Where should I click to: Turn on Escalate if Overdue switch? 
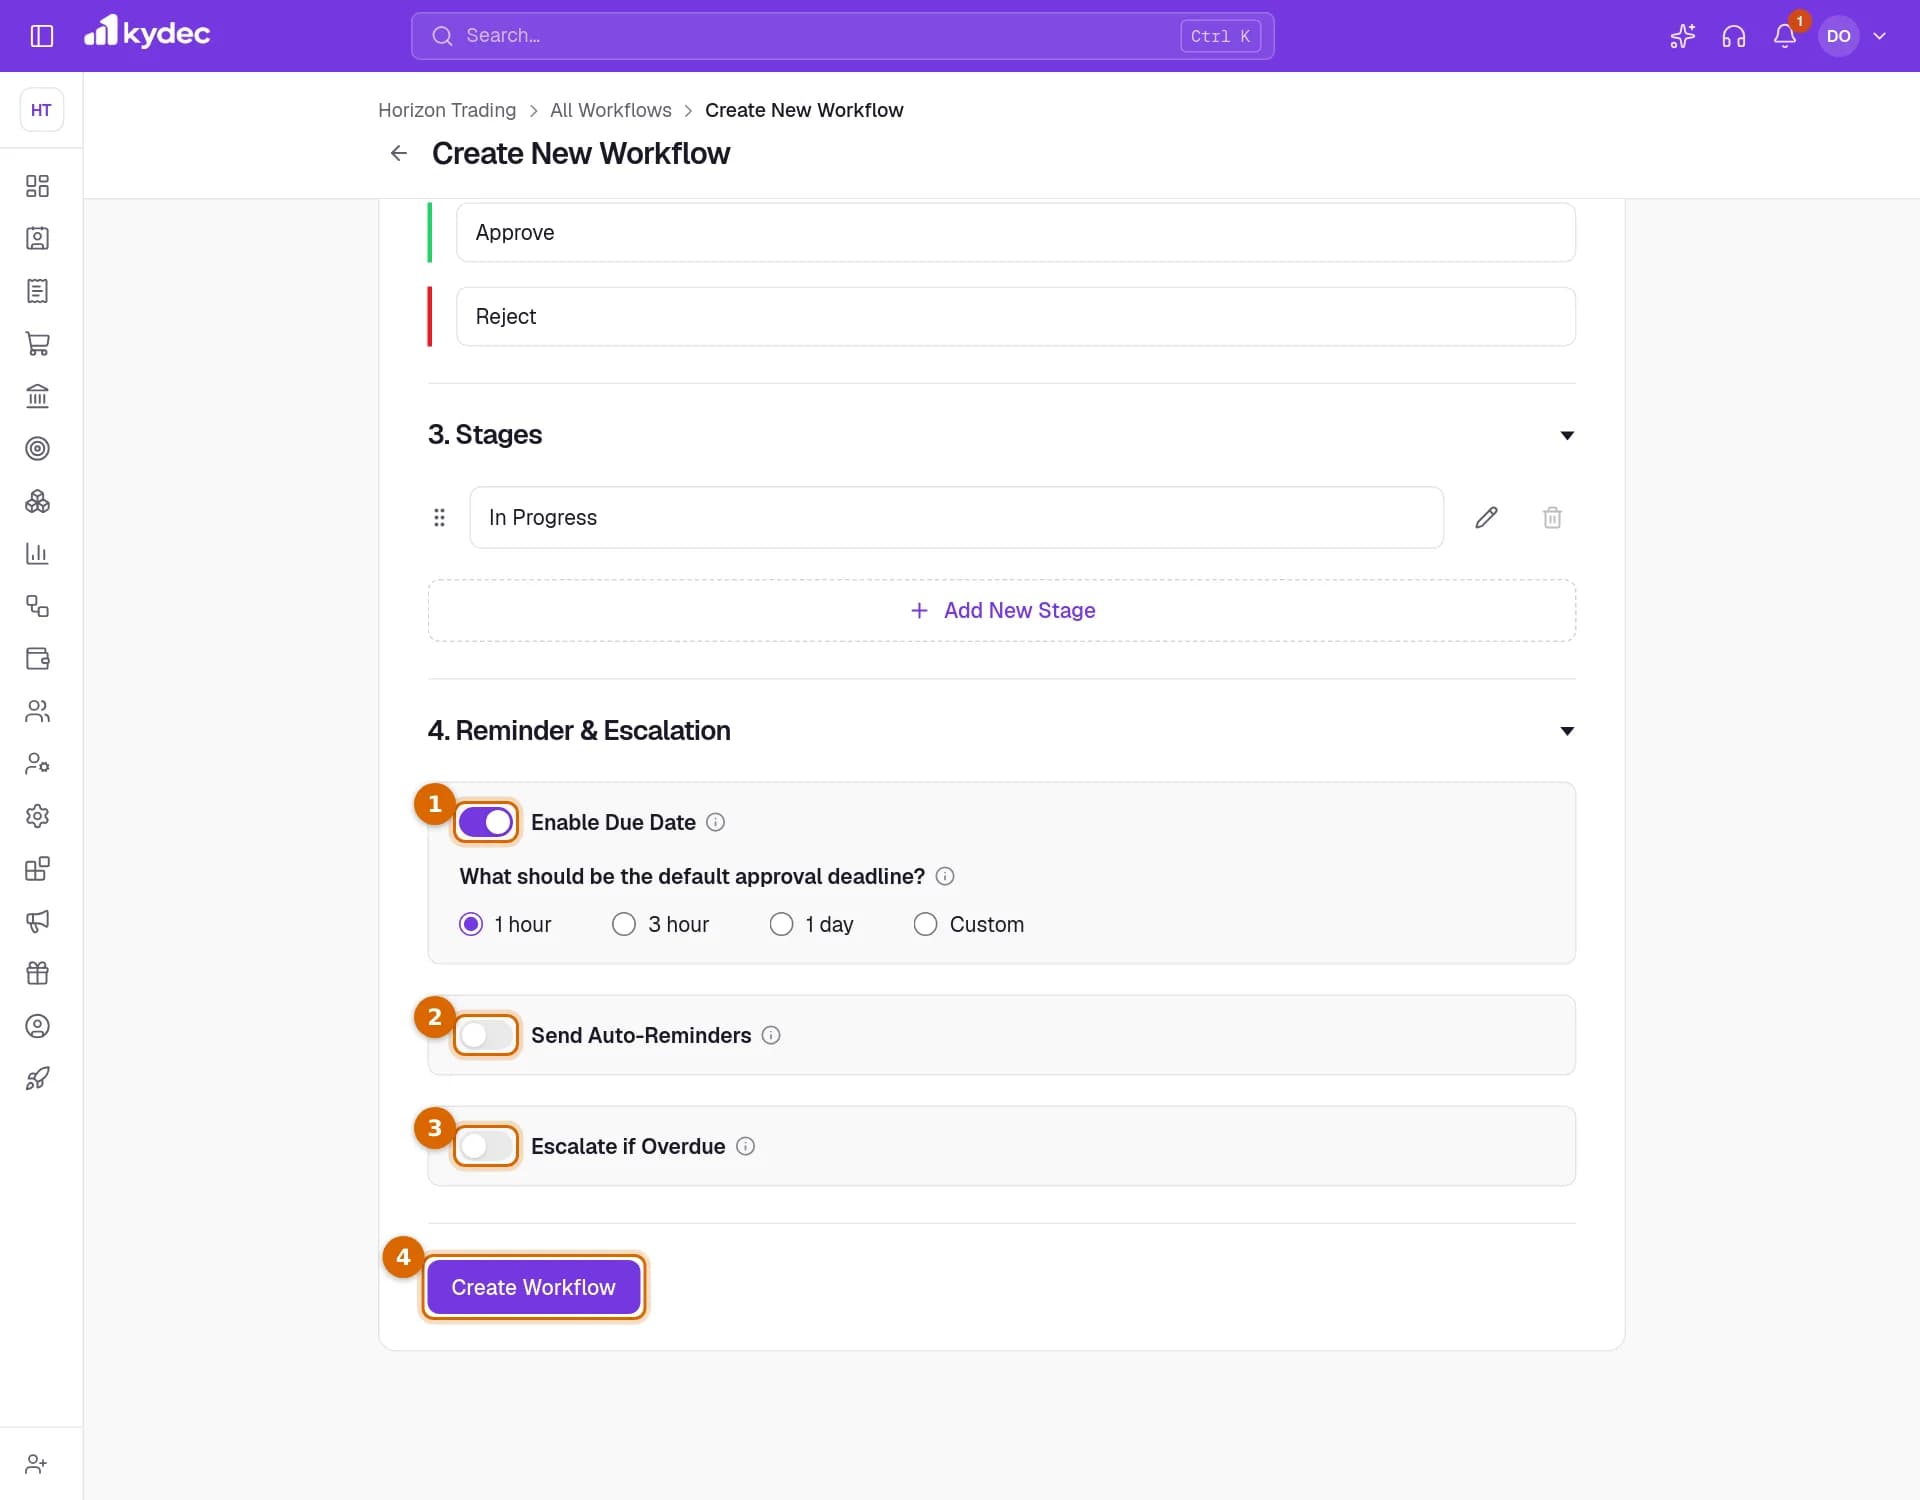[x=486, y=1146]
